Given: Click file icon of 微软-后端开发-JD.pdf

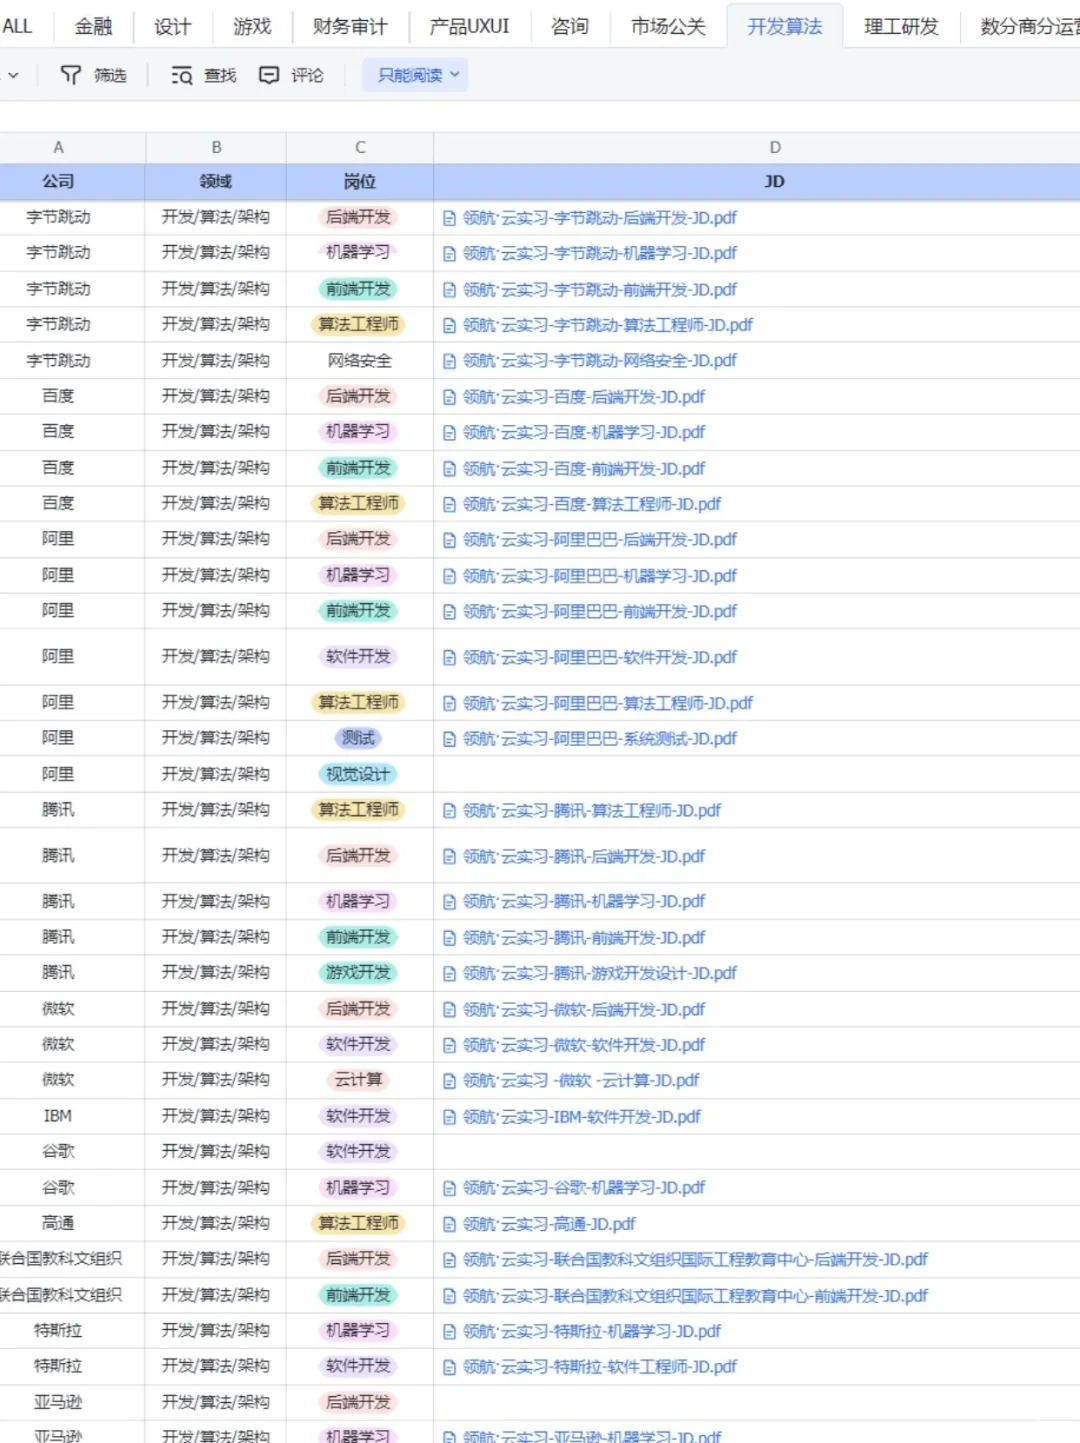Looking at the screenshot, I should coord(449,1010).
